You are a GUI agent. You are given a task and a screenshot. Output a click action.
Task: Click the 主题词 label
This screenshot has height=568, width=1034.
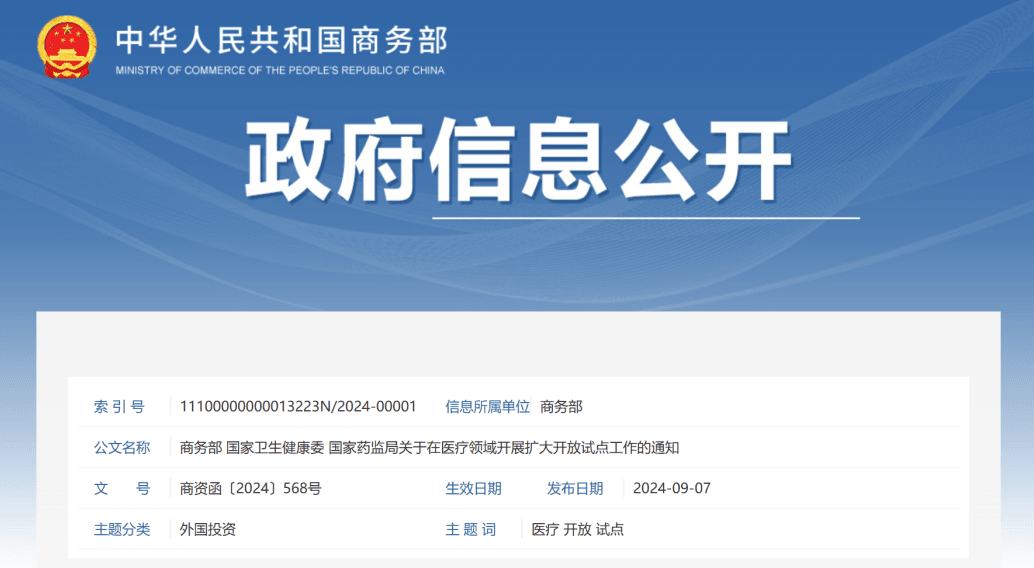pos(471,530)
